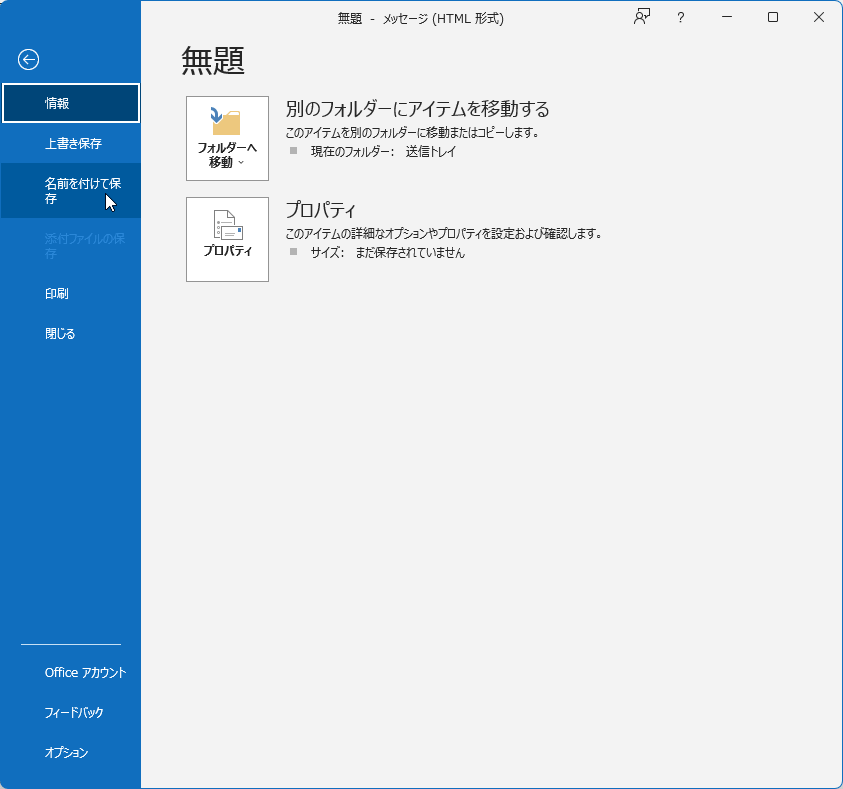843x789 pixels.
Task: Minimize the message window
Action: point(727,17)
